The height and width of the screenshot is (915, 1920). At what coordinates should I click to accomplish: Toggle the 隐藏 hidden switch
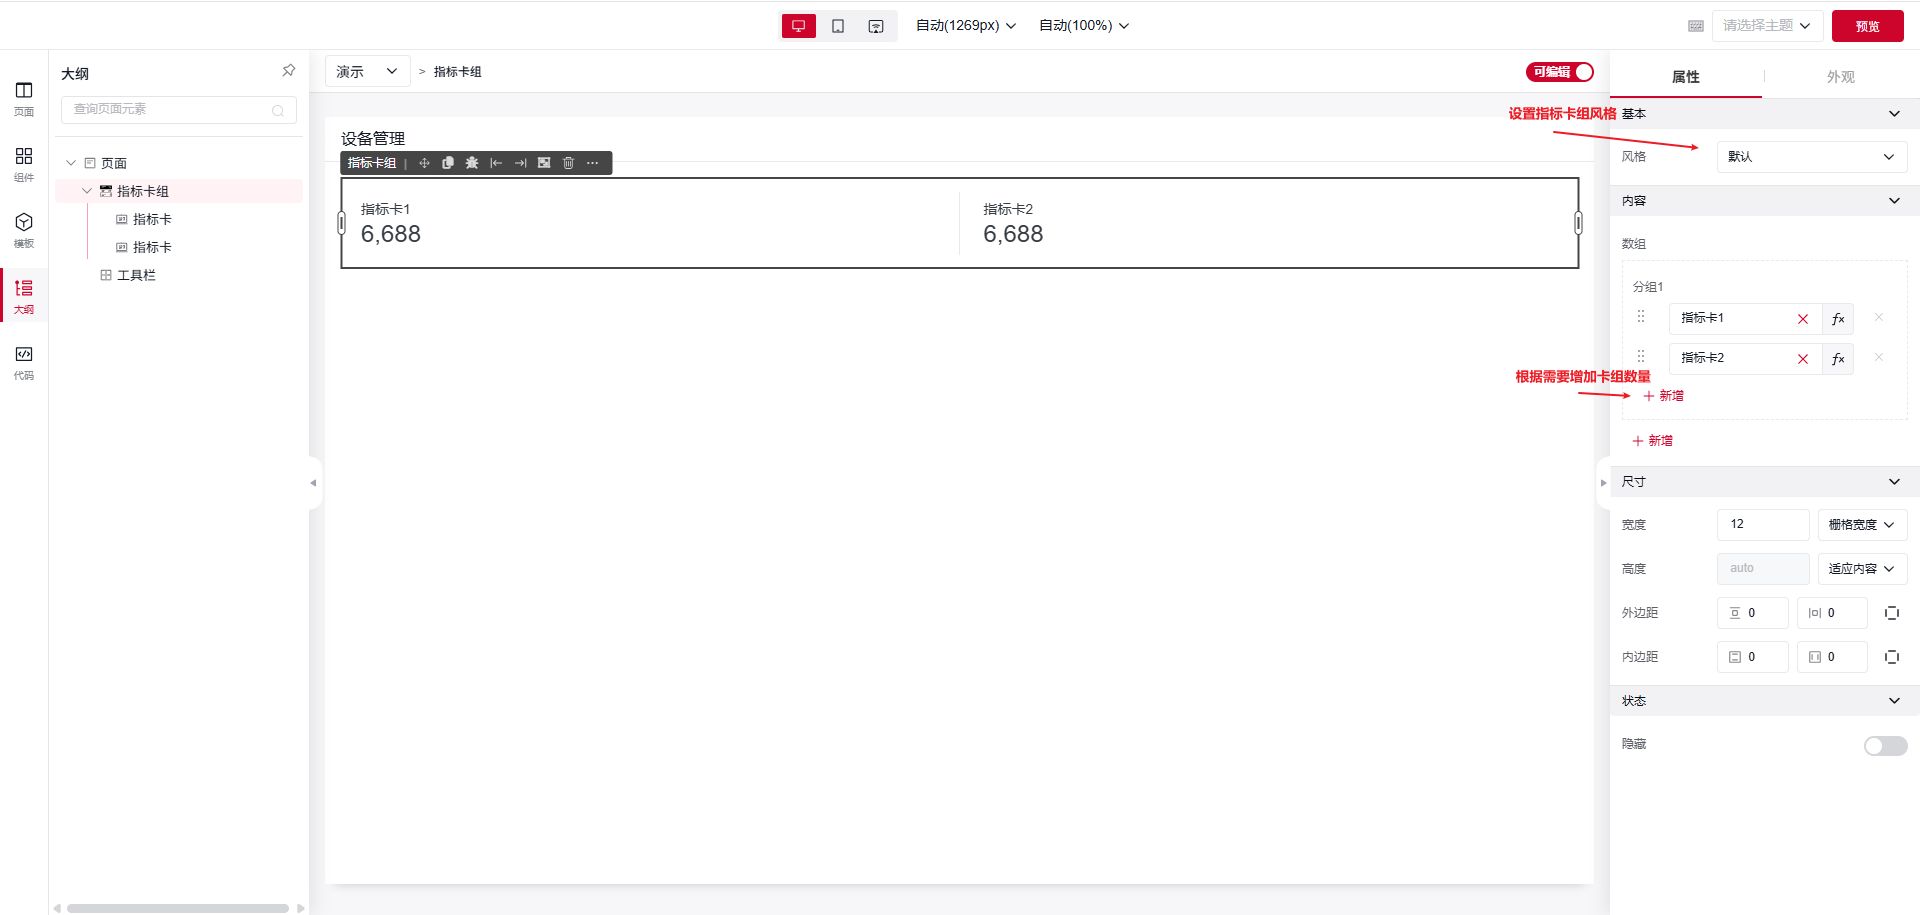point(1885,746)
